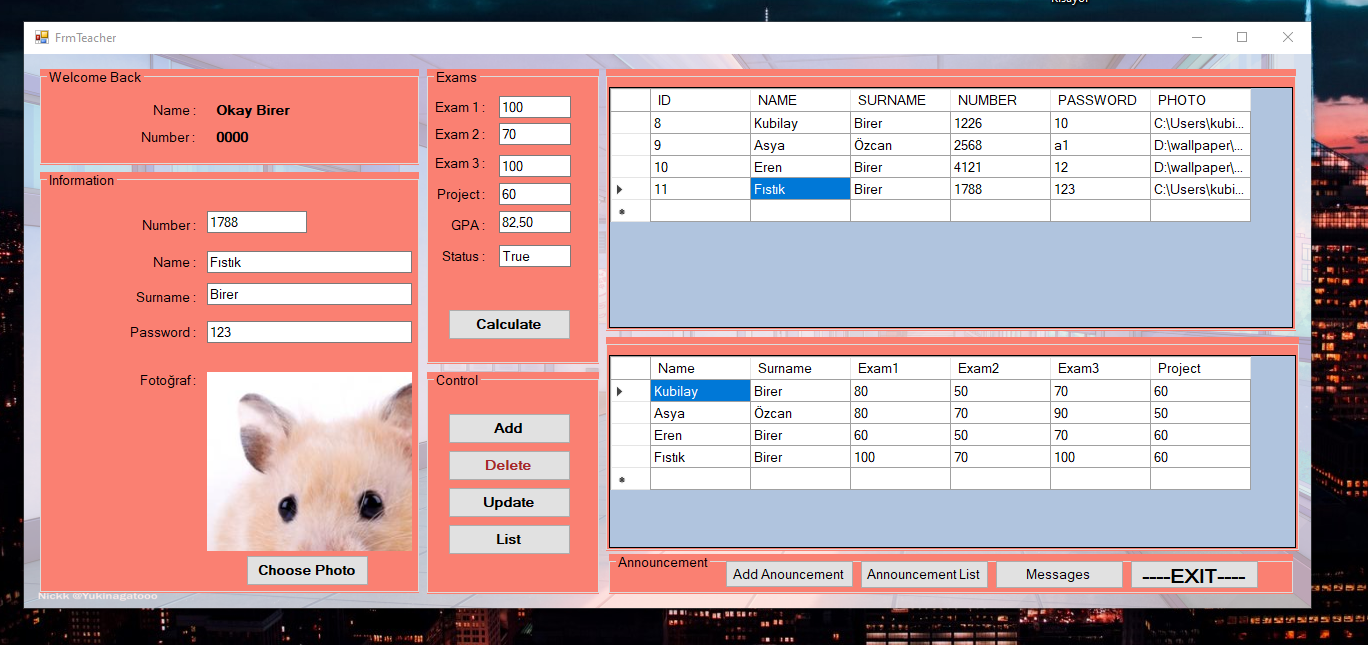Click the Exam 1 input field
Image resolution: width=1368 pixels, height=645 pixels.
[535, 107]
